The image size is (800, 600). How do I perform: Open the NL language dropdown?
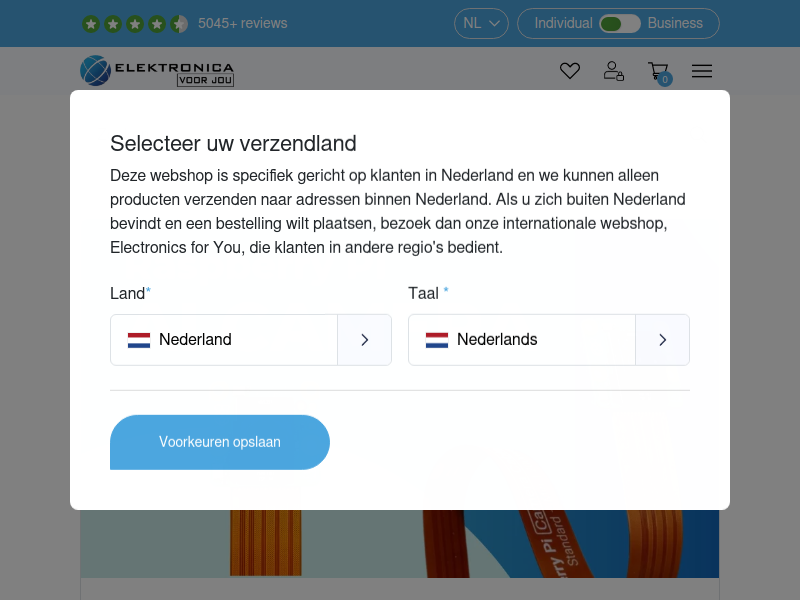pyautogui.click(x=481, y=23)
